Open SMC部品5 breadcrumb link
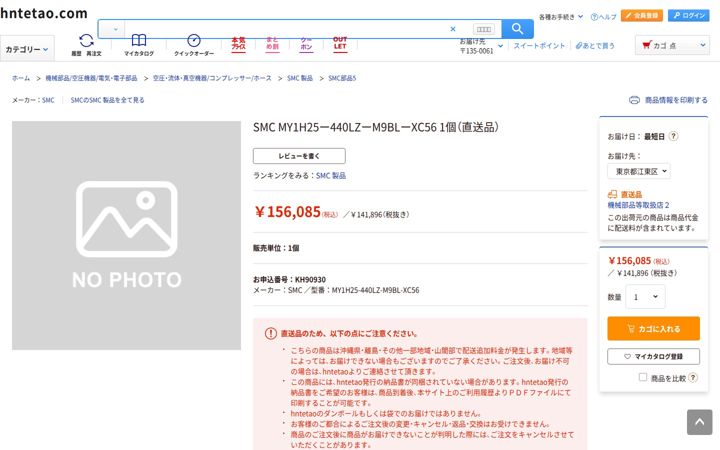Viewport: 720px width, 450px height. 342,78
